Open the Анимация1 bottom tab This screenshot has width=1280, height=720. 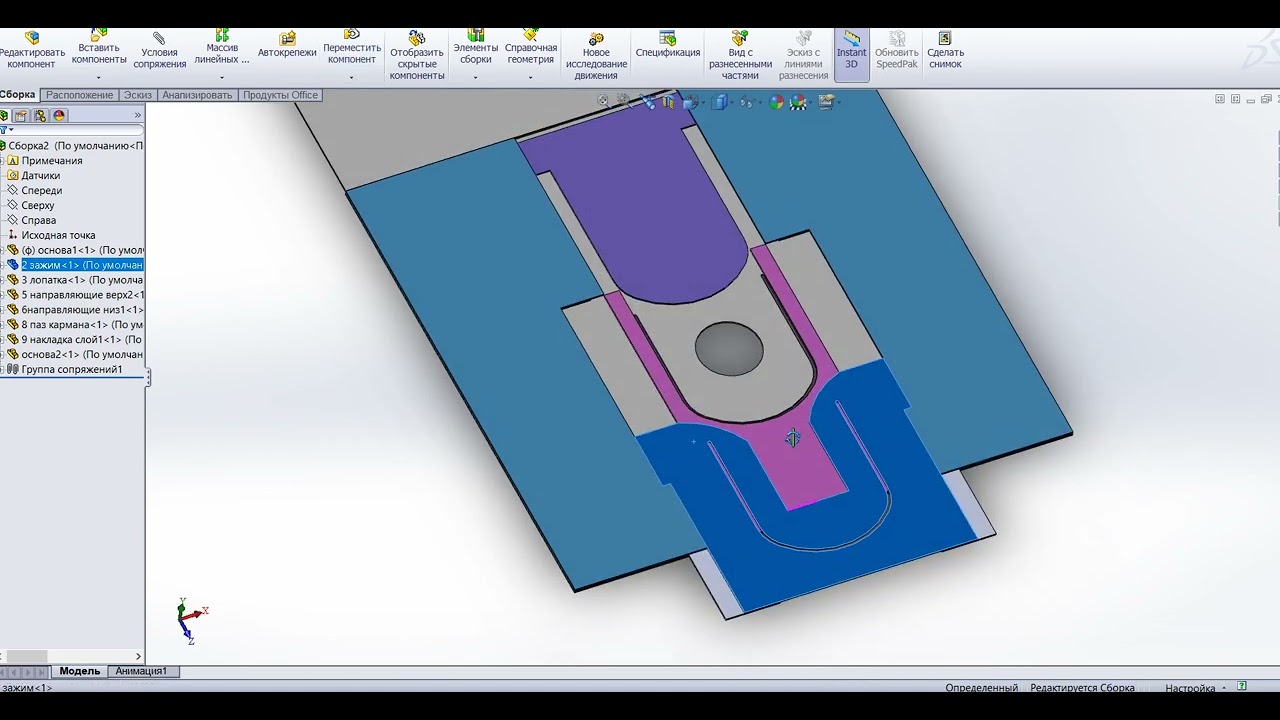point(141,671)
